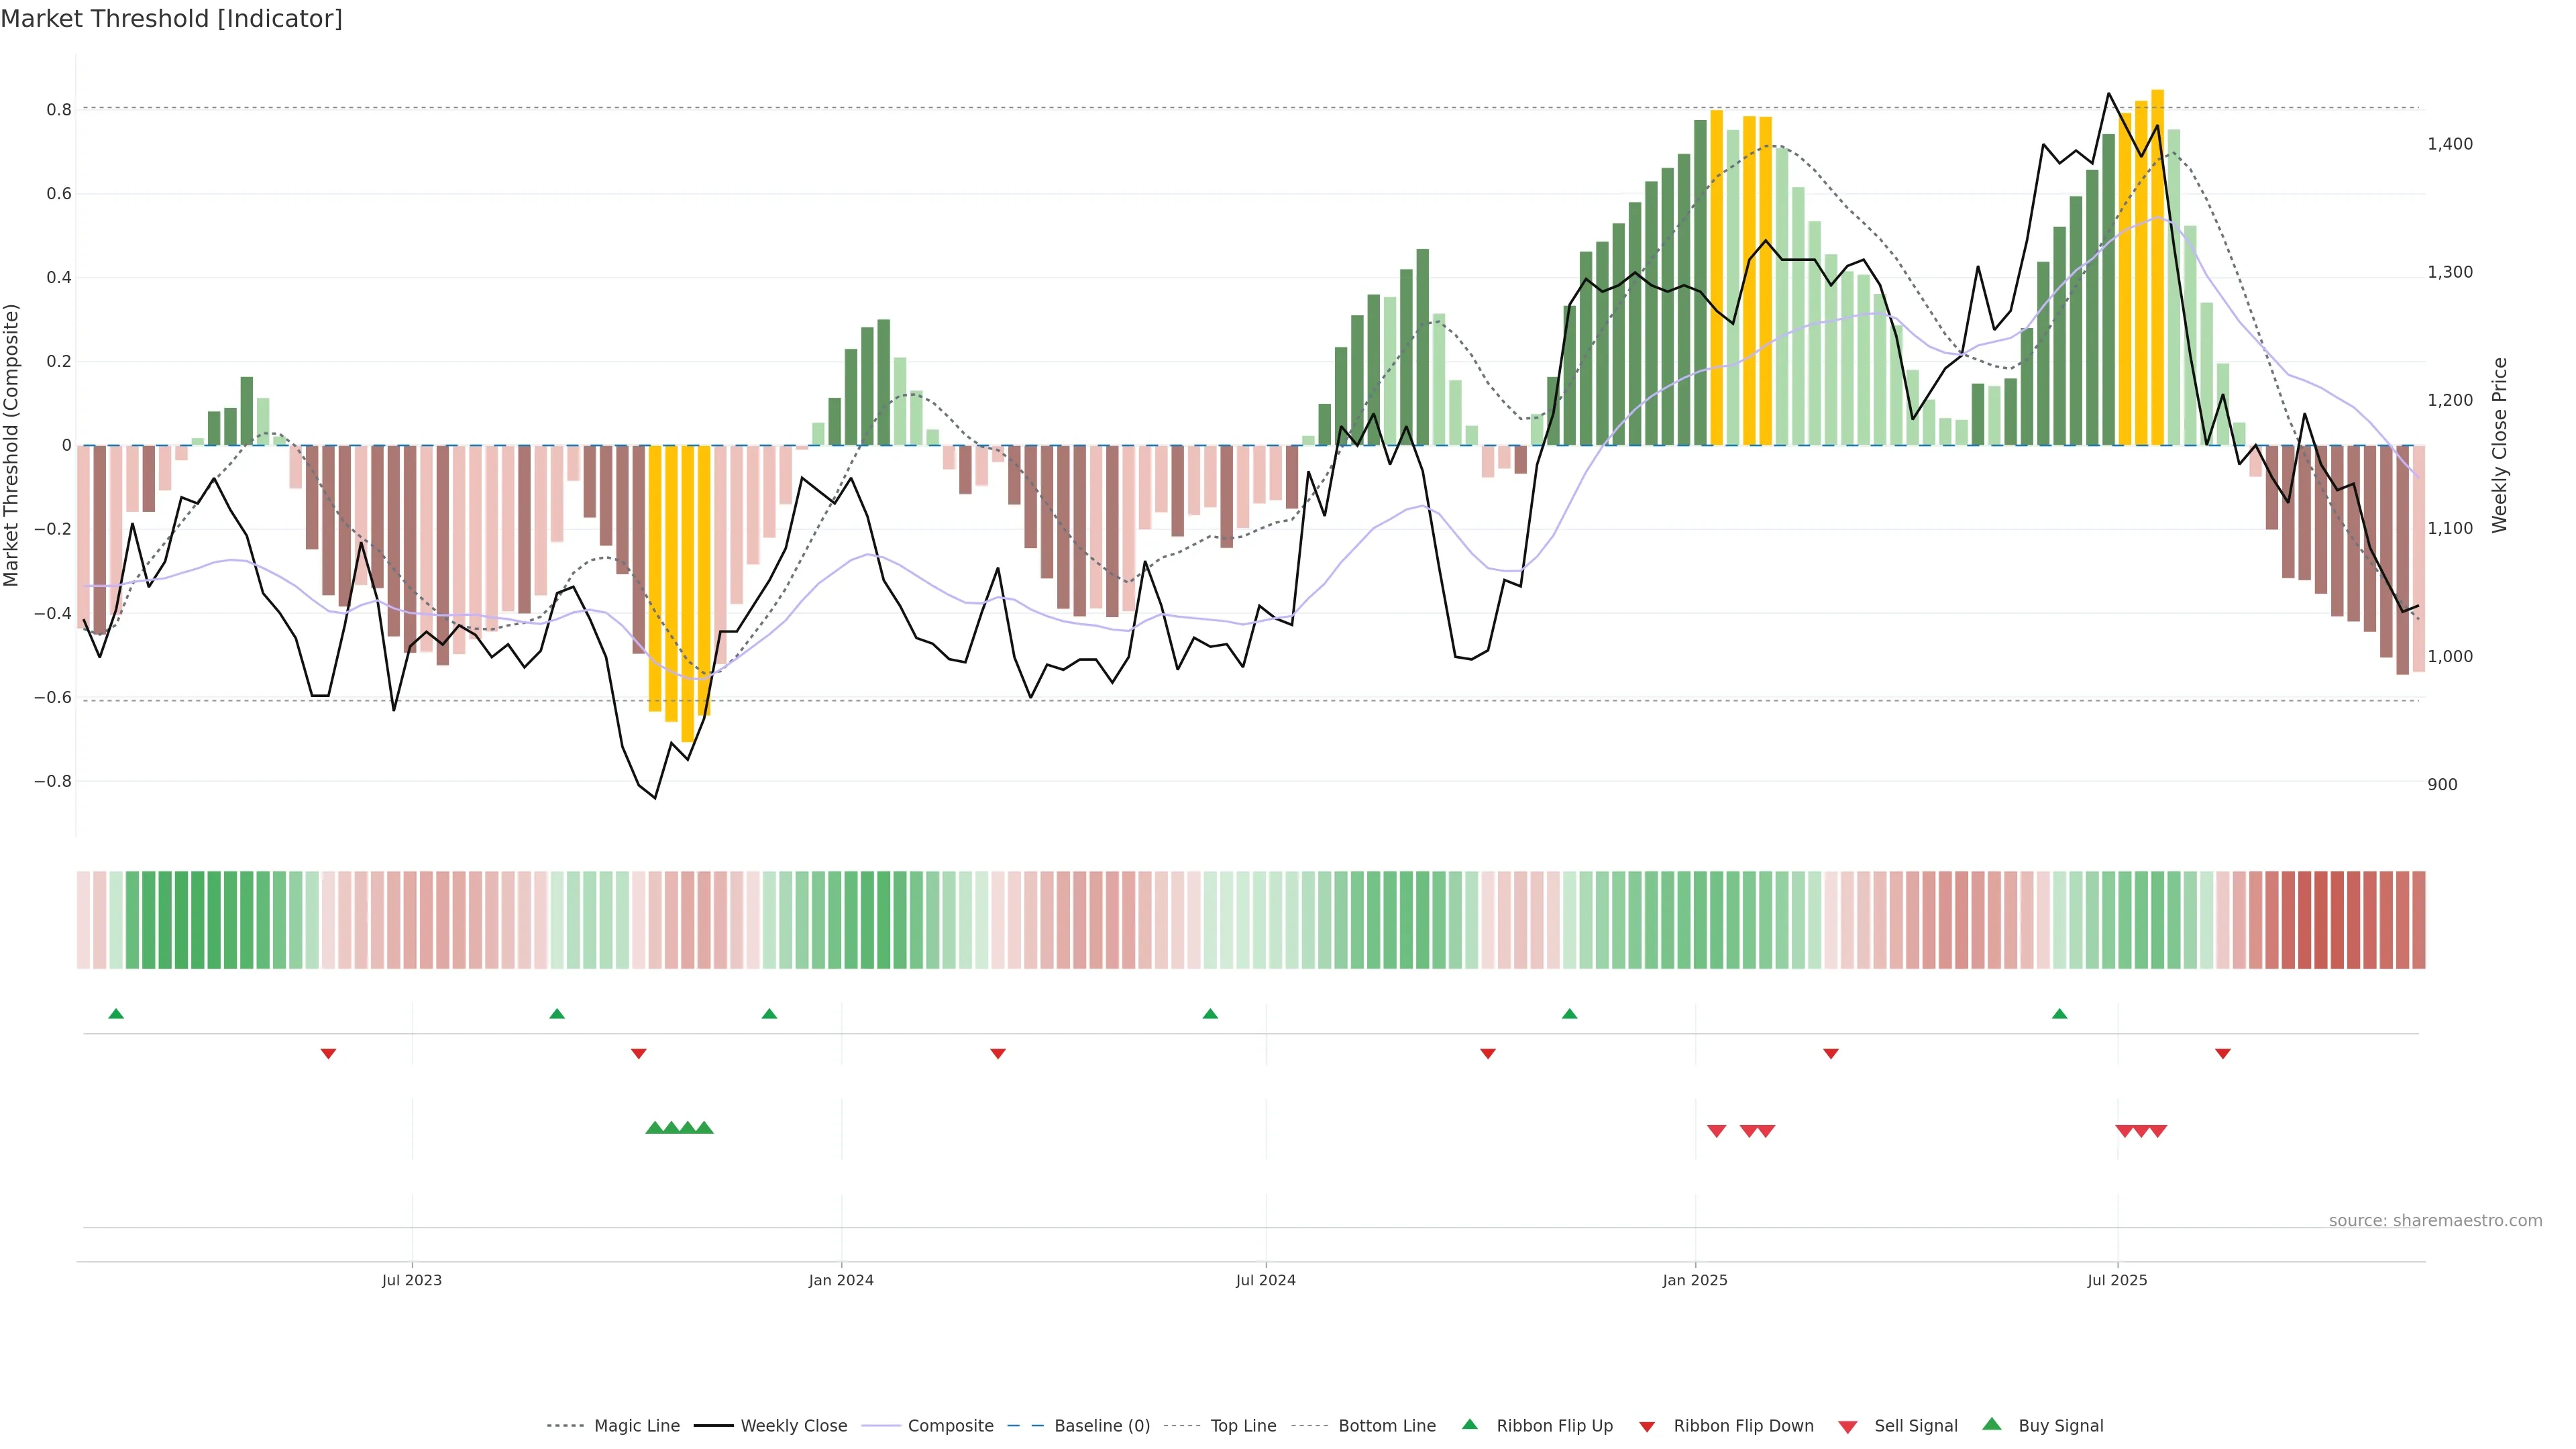Click the Ribbon Flip Up legend triangle
2576x1449 pixels.
[1469, 1424]
